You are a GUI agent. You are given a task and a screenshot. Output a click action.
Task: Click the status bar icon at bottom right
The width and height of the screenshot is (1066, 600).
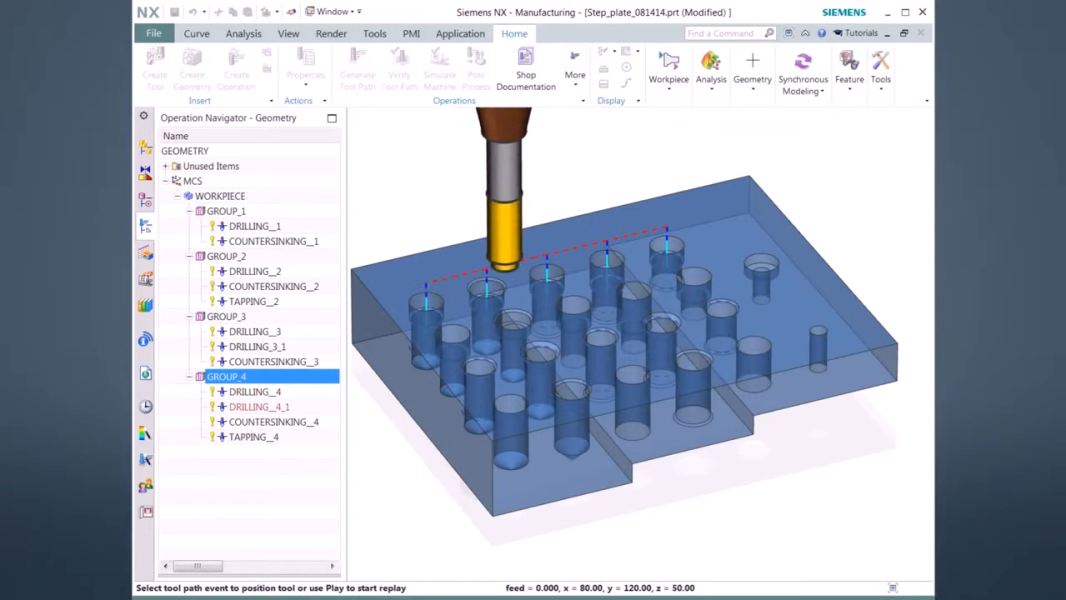coord(893,588)
